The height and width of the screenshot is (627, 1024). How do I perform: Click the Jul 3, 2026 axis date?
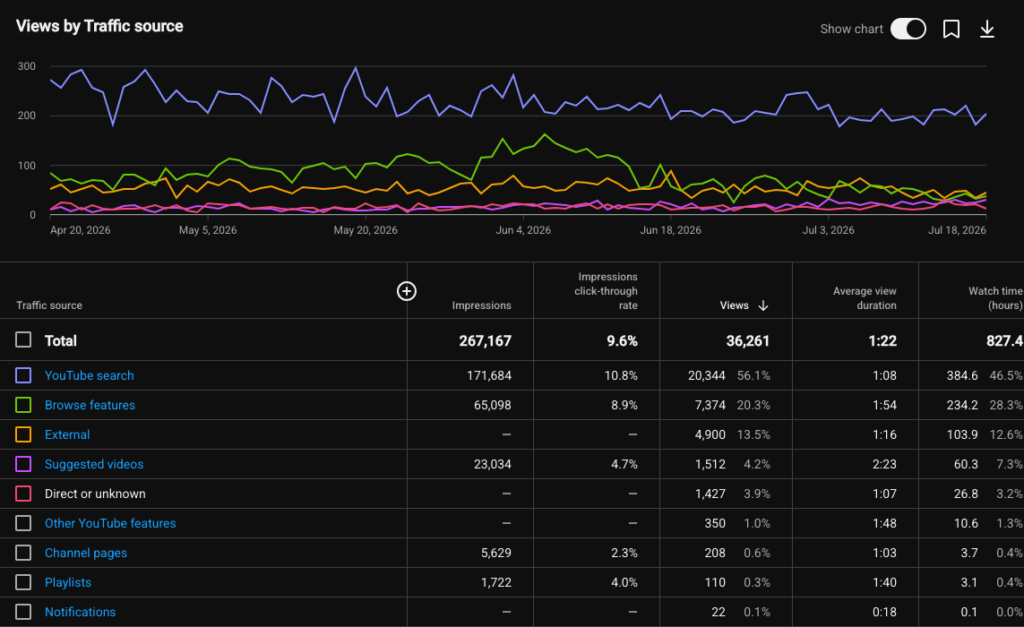pos(828,230)
